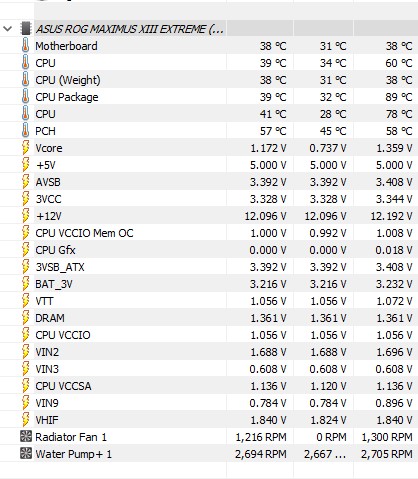Select the PCH sensor label
The width and height of the screenshot is (418, 479).
tap(45, 131)
